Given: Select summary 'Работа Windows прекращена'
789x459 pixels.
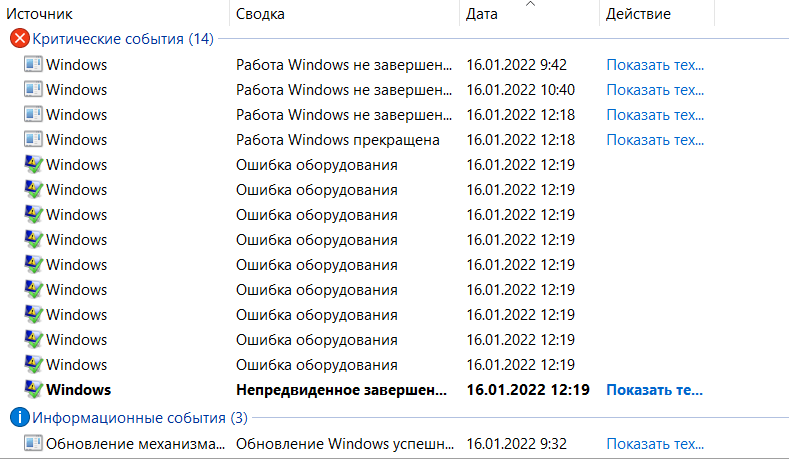Looking at the screenshot, I should click(x=338, y=139).
